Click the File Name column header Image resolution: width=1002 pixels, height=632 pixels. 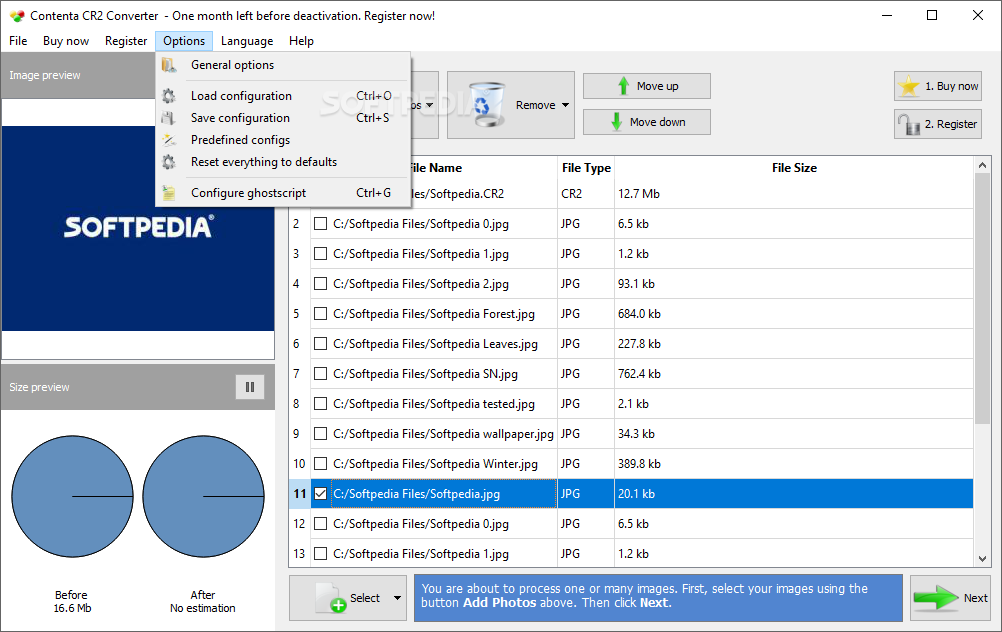click(x=435, y=168)
